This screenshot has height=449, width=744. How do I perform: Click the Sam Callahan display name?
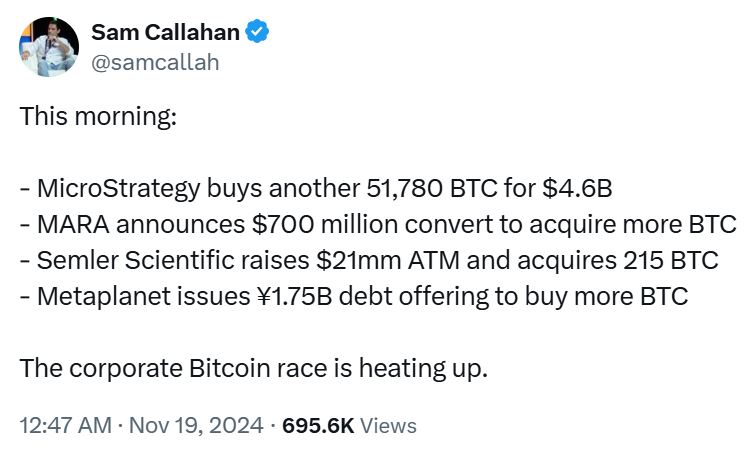click(x=165, y=33)
